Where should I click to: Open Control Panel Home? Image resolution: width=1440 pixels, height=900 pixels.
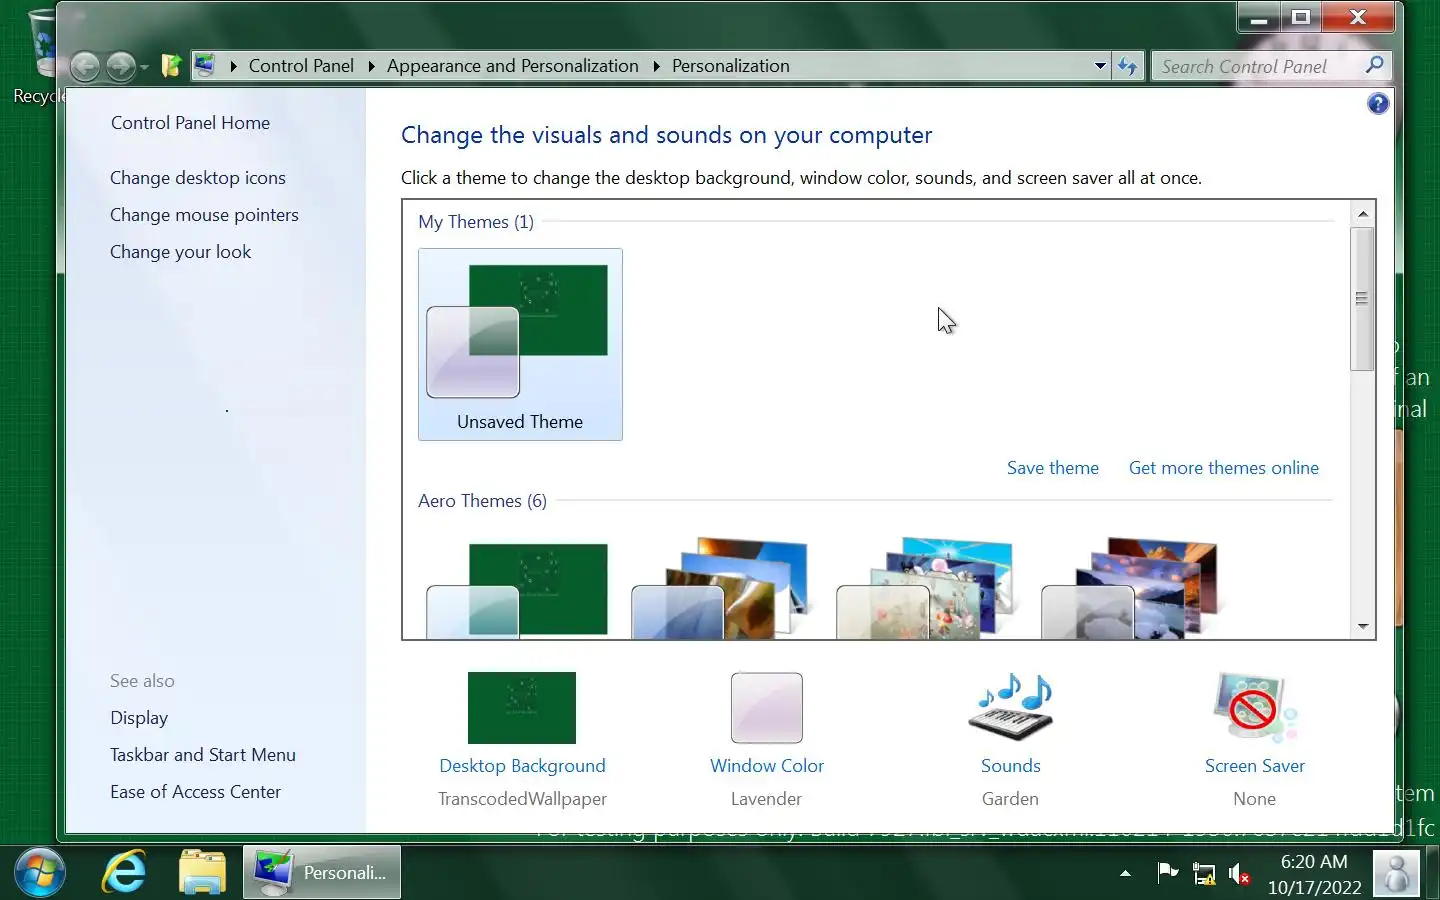pos(190,123)
